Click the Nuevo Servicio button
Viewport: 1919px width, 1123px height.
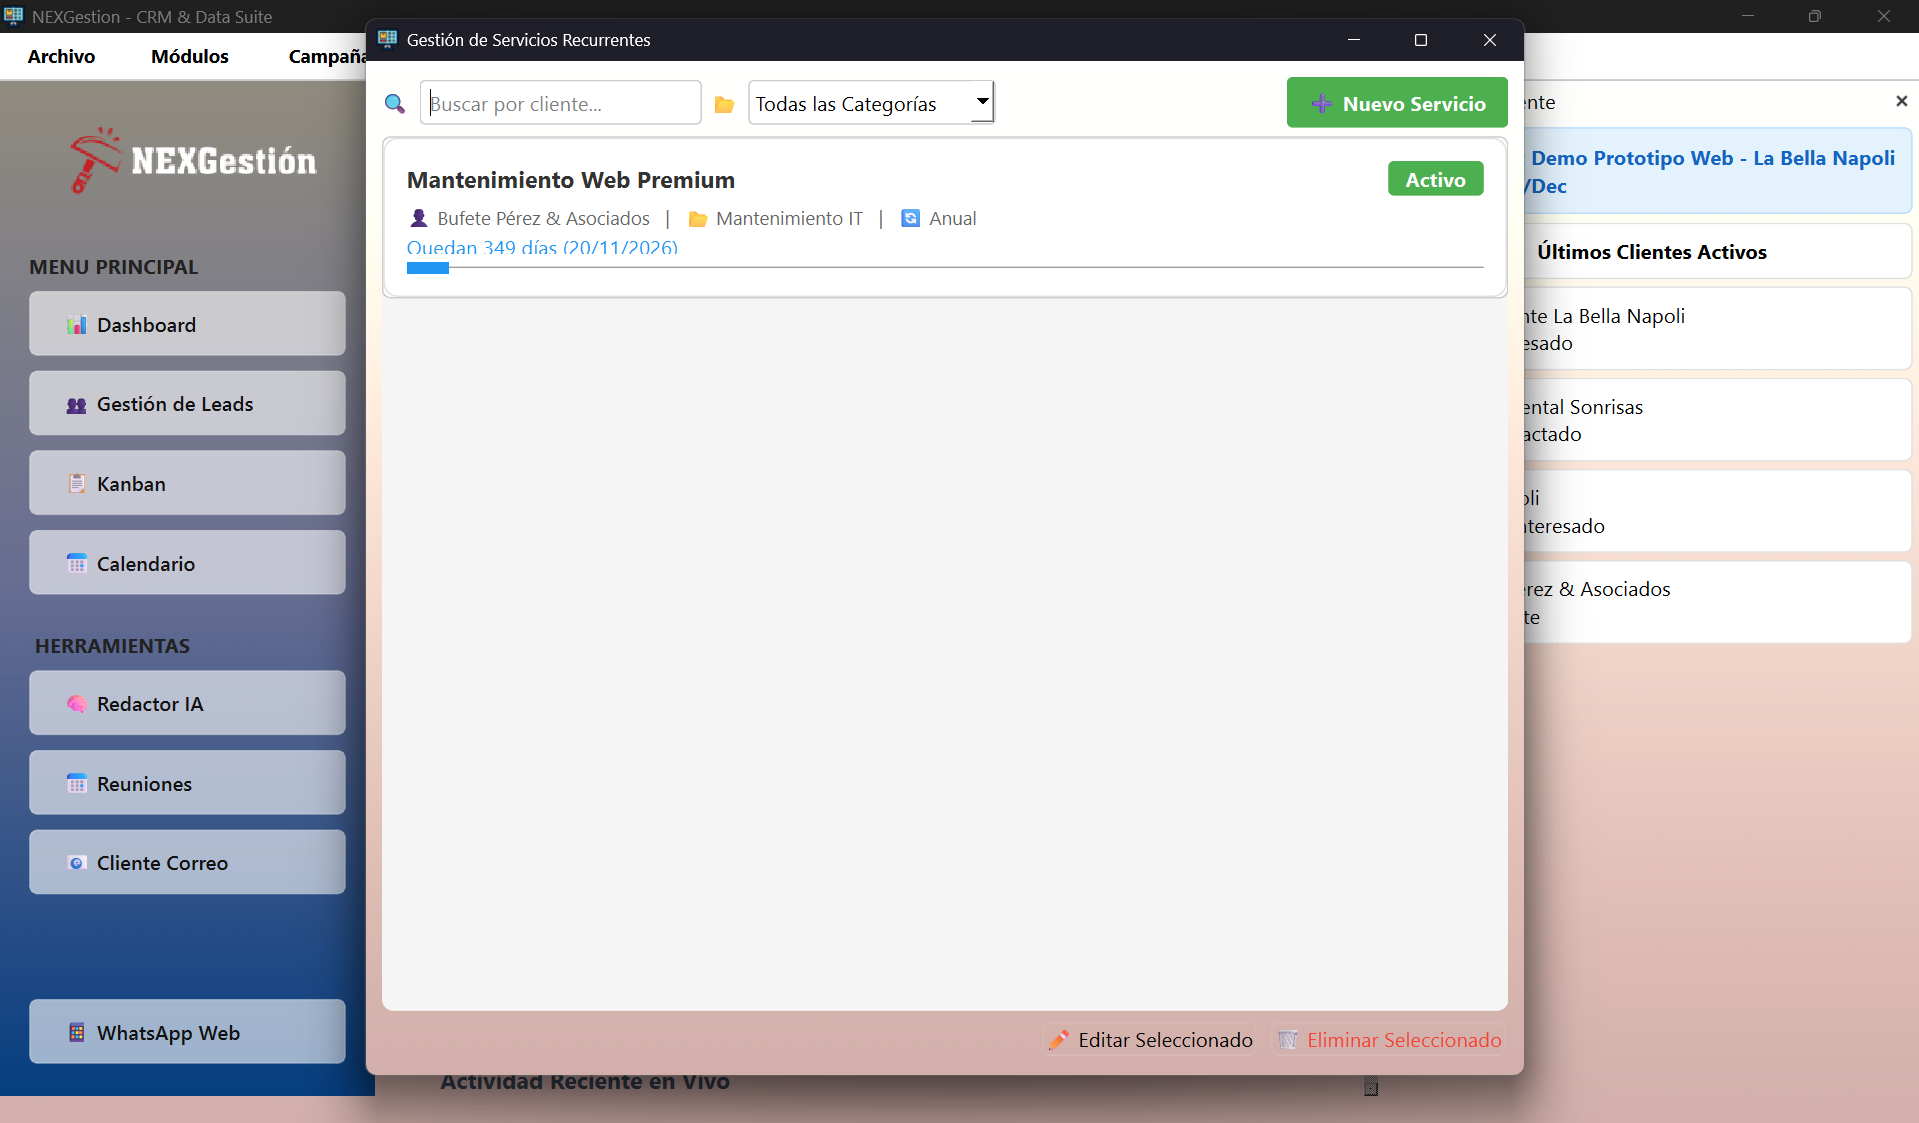(1396, 103)
